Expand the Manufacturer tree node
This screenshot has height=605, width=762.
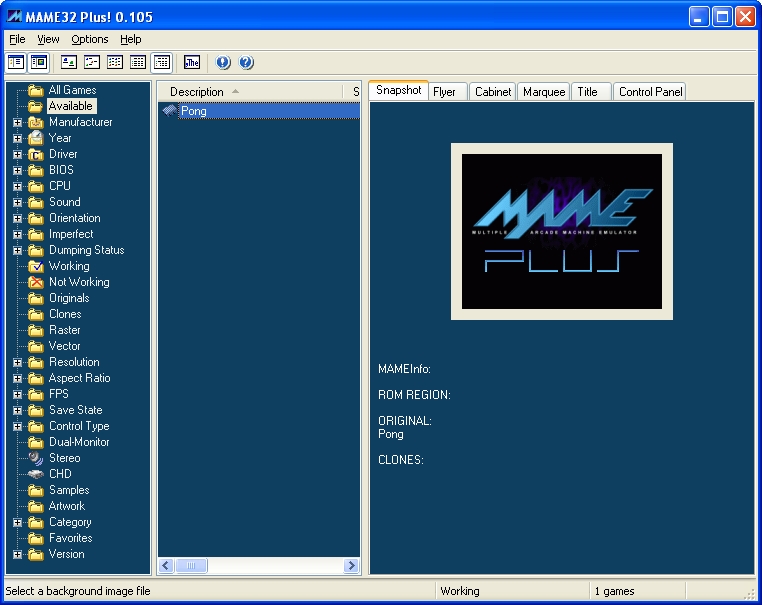(x=17, y=122)
